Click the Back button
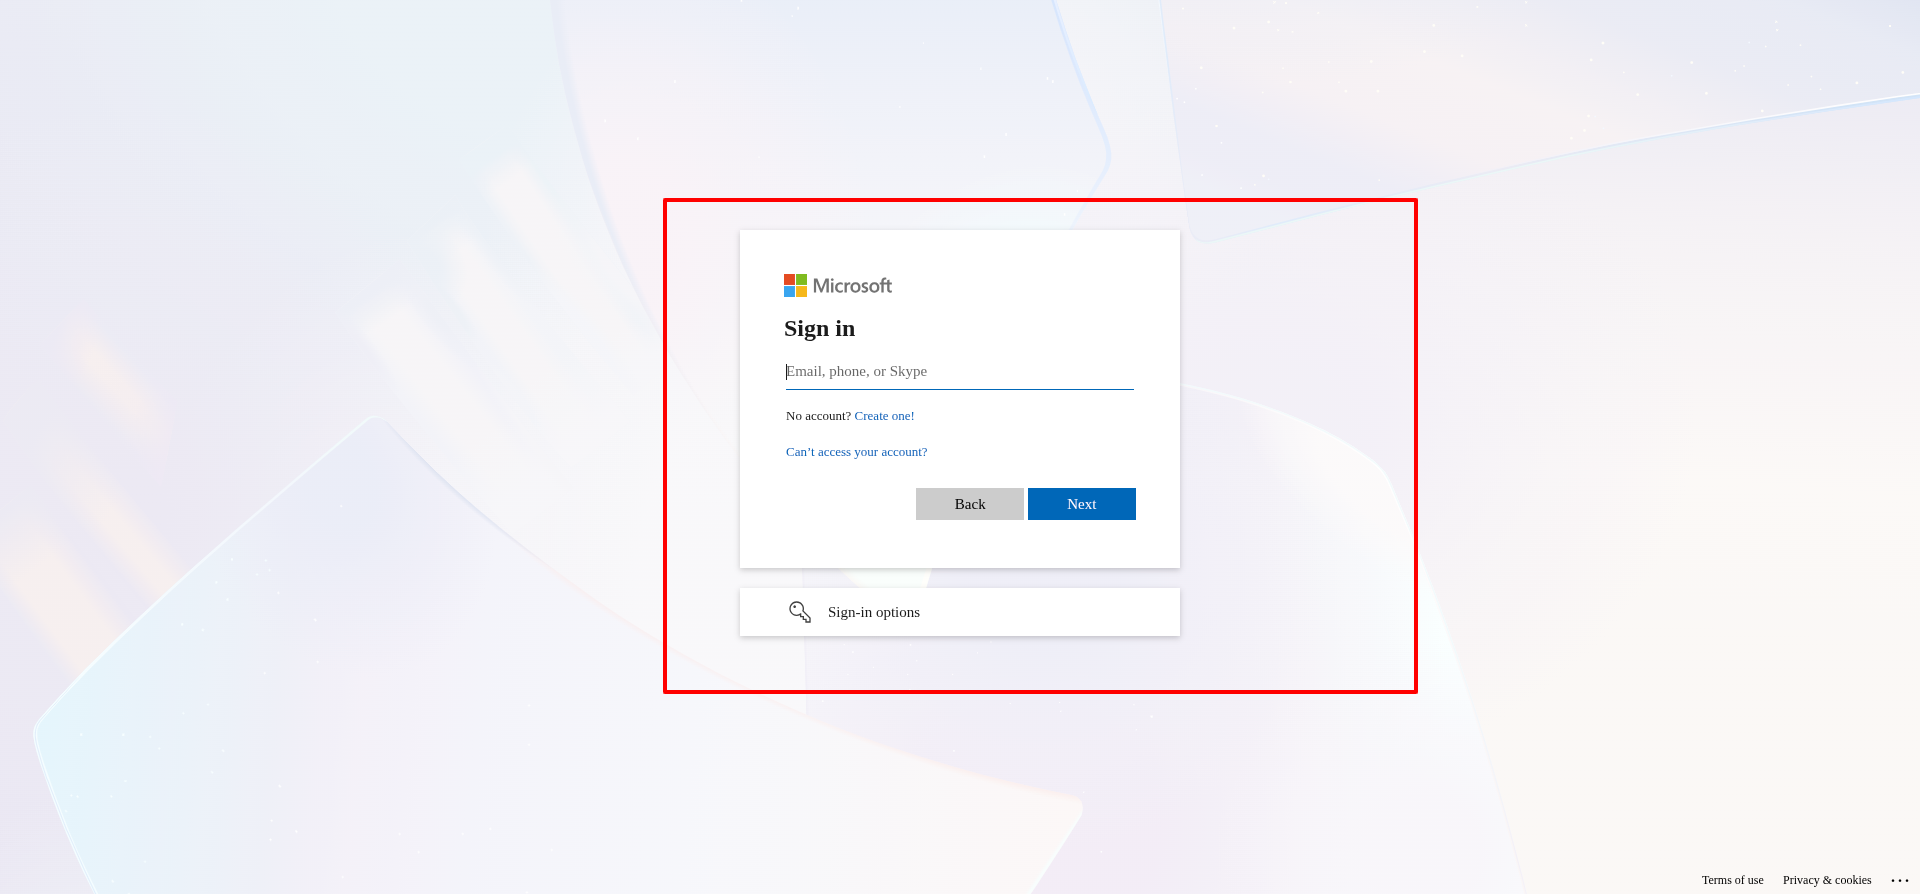The image size is (1920, 894). click(x=970, y=504)
